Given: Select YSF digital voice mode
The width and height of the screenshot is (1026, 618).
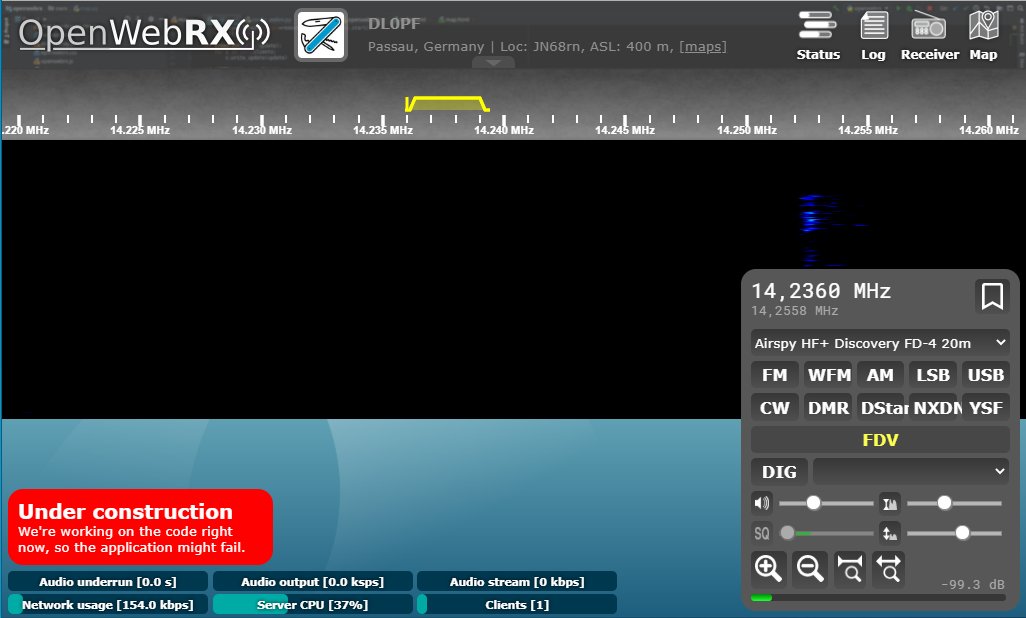Looking at the screenshot, I should [x=985, y=408].
